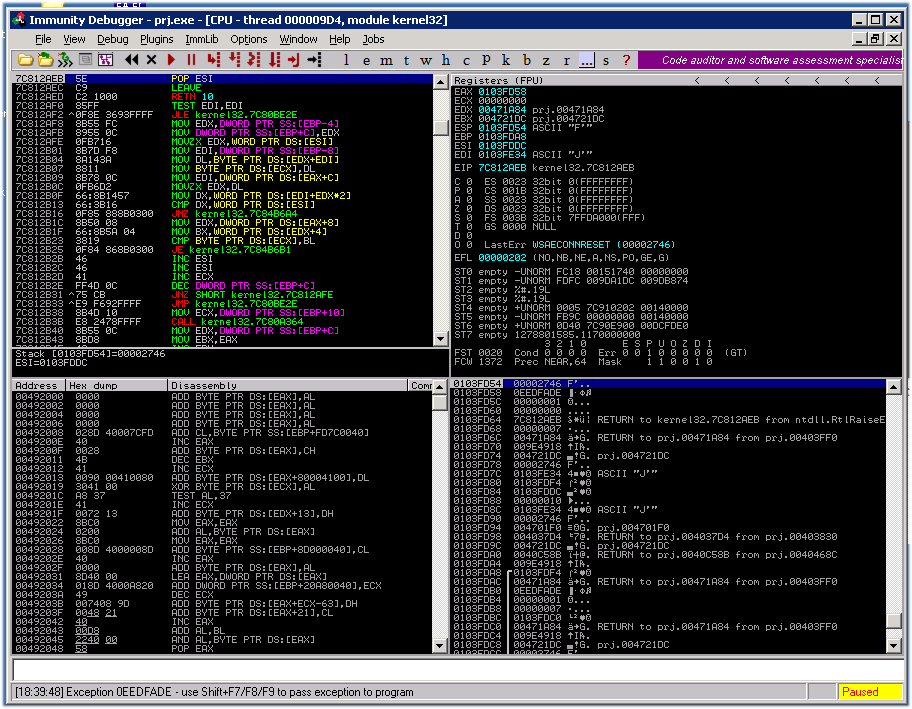Show threads via the 't' button
This screenshot has width=912, height=709.
[407, 60]
